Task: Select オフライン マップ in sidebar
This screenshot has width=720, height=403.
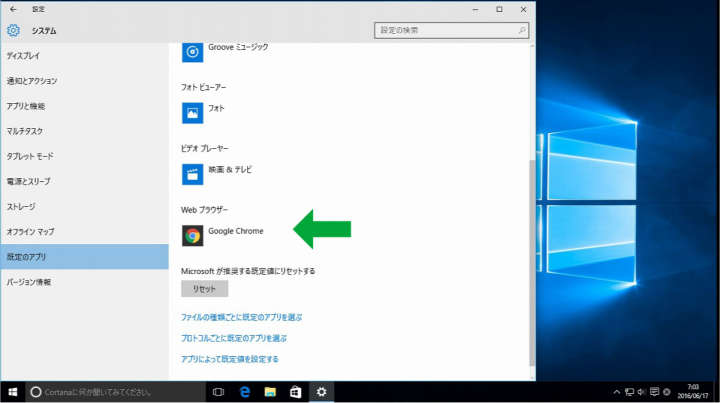Action: tap(84, 232)
